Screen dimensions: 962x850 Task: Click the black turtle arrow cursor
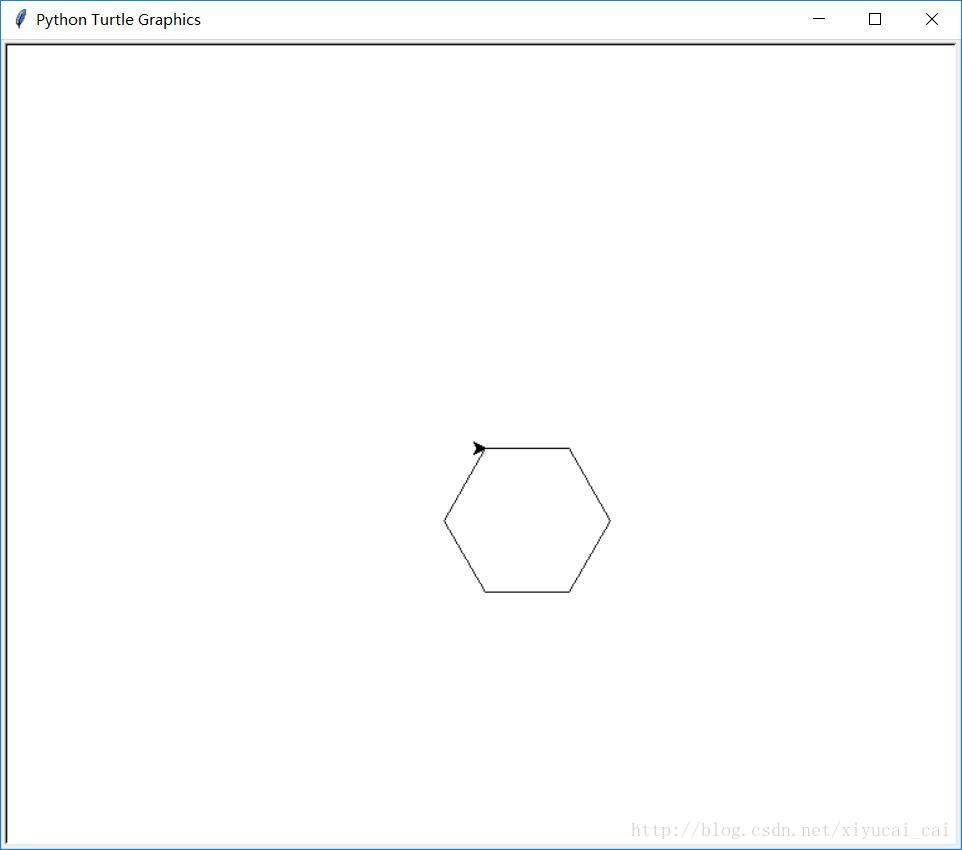tap(479, 449)
